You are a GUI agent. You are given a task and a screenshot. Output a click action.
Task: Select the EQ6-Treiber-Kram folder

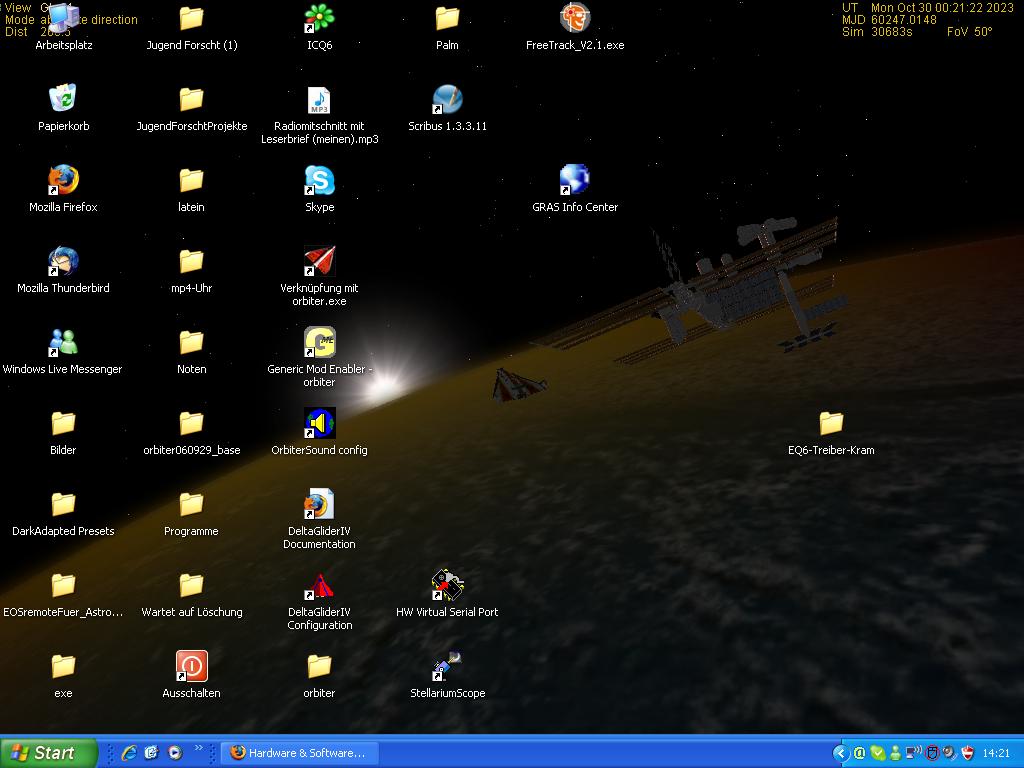point(830,424)
